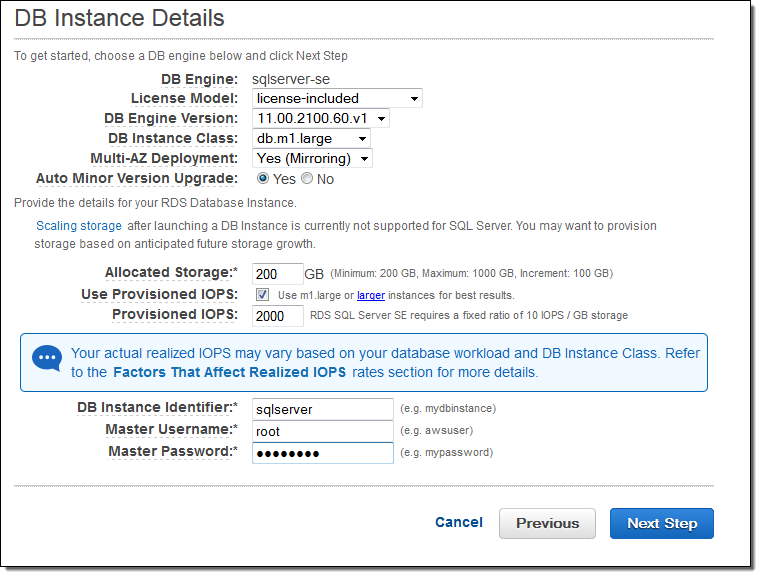The image size is (761, 577).
Task: Click the Master Password field
Action: point(322,453)
